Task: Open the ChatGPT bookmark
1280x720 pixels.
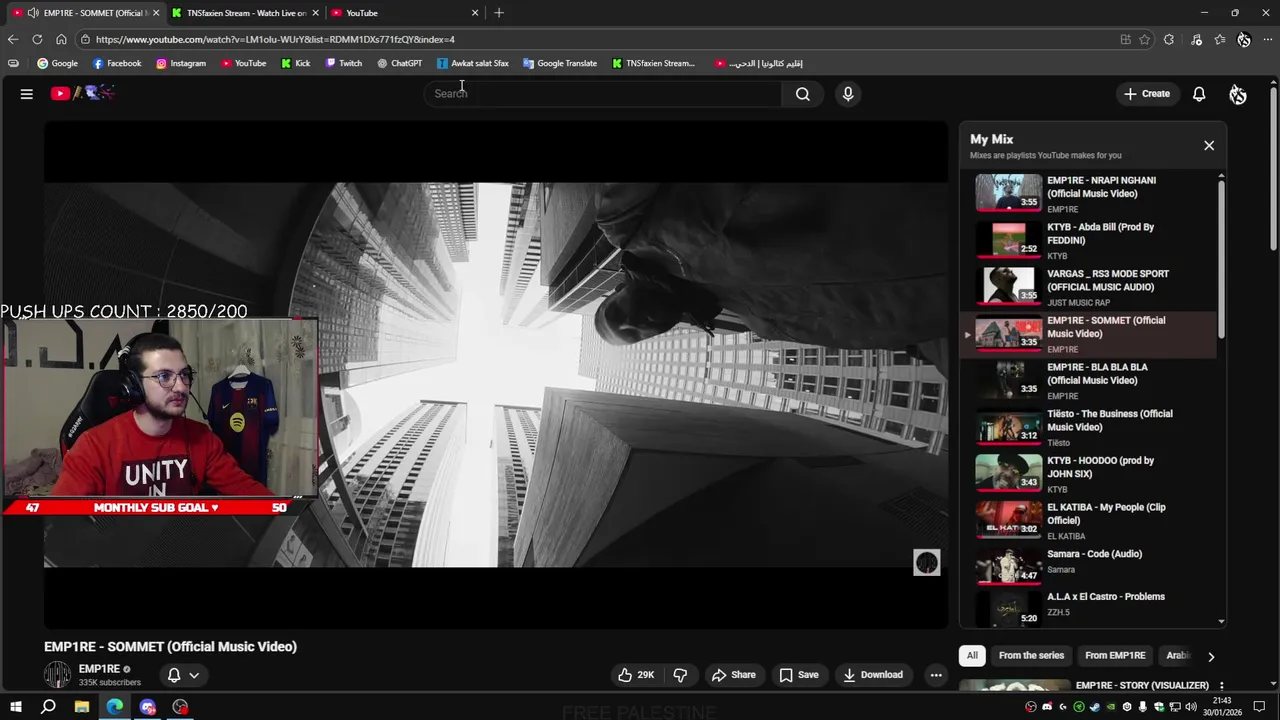Action: [399, 63]
